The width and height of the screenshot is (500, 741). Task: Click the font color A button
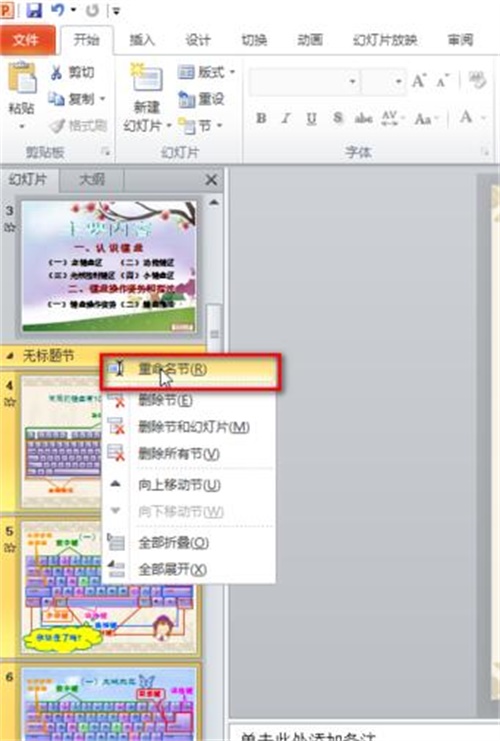[x=466, y=117]
